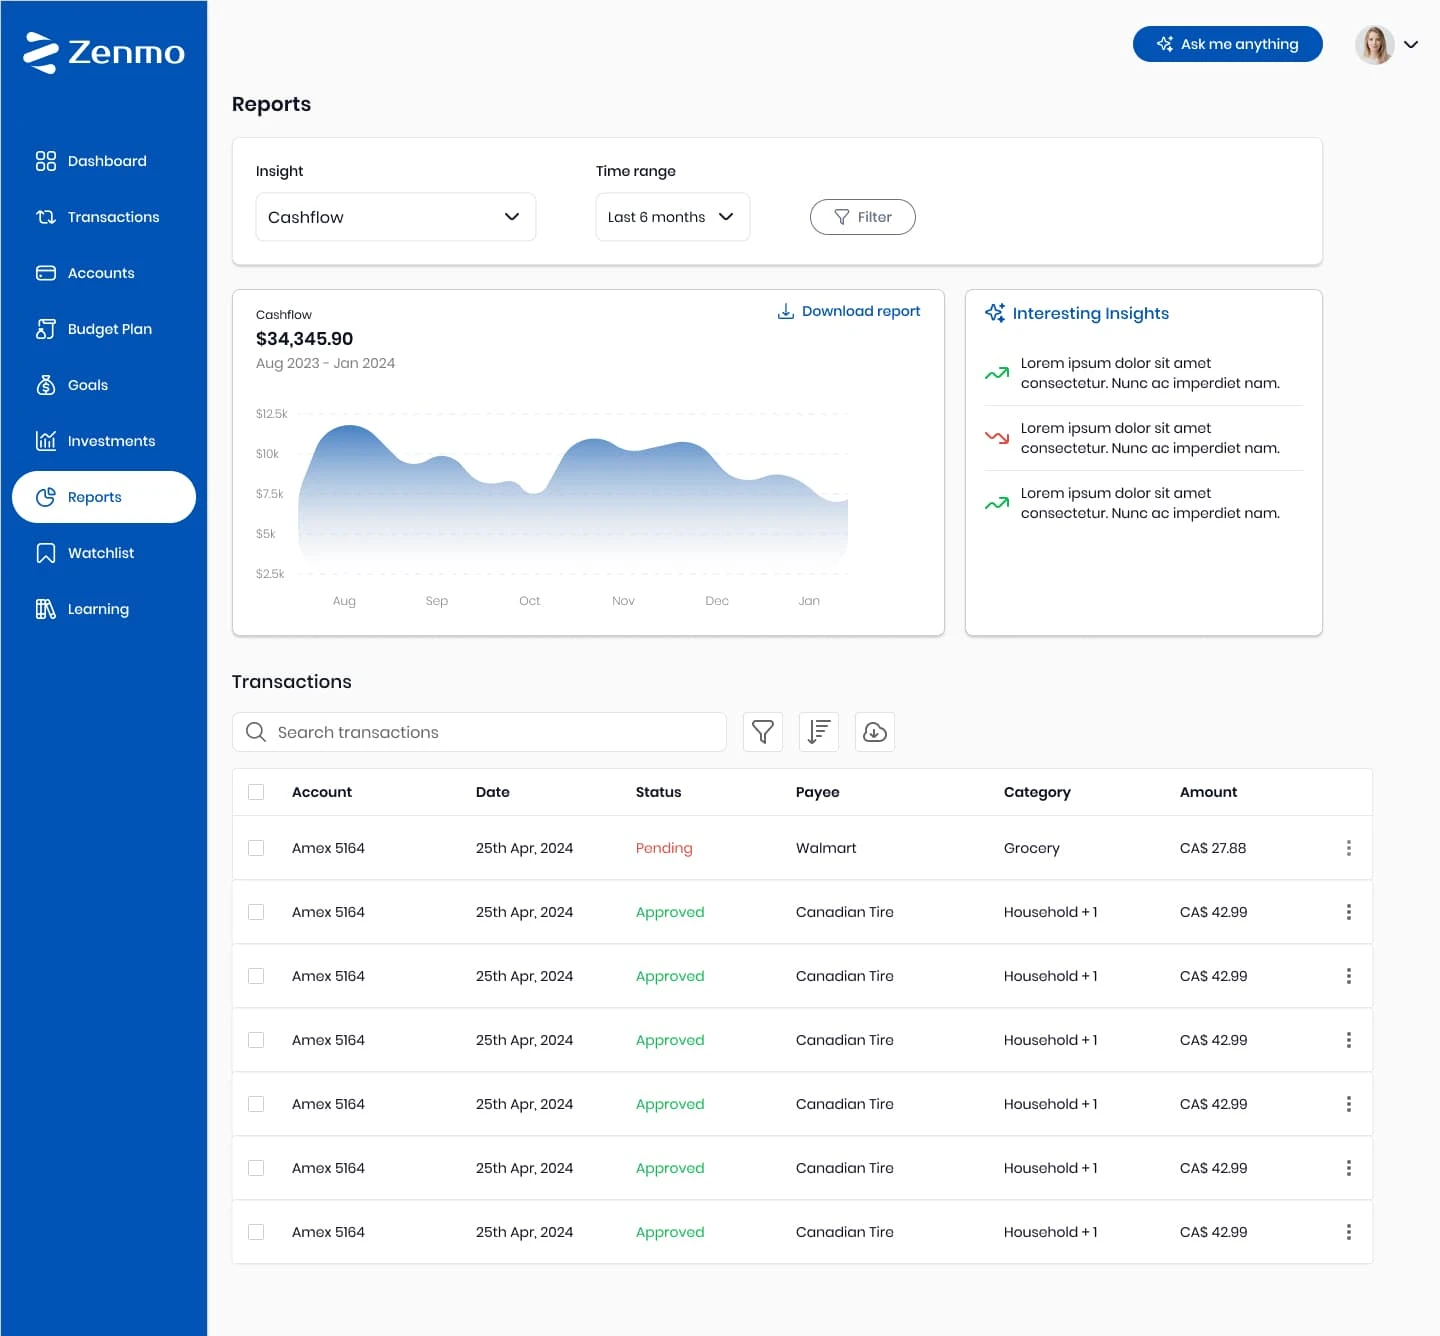Click the Date column header
Screen dimensions: 1440x1336
[x=493, y=792]
